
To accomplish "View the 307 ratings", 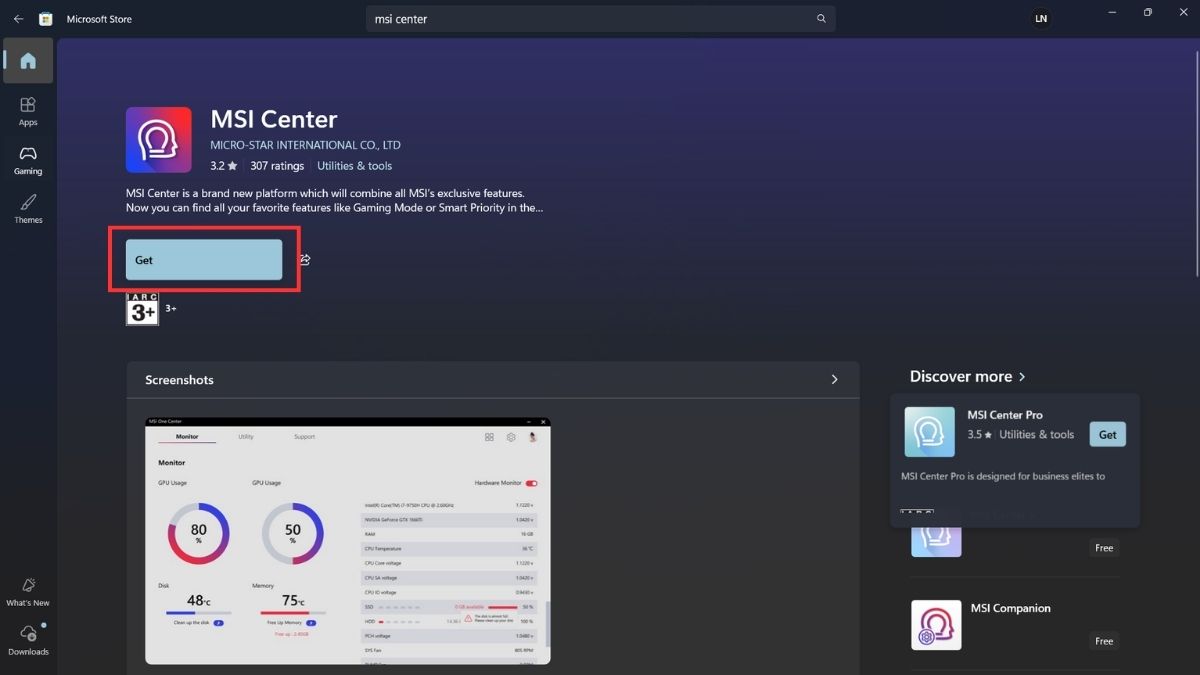I will (277, 166).
